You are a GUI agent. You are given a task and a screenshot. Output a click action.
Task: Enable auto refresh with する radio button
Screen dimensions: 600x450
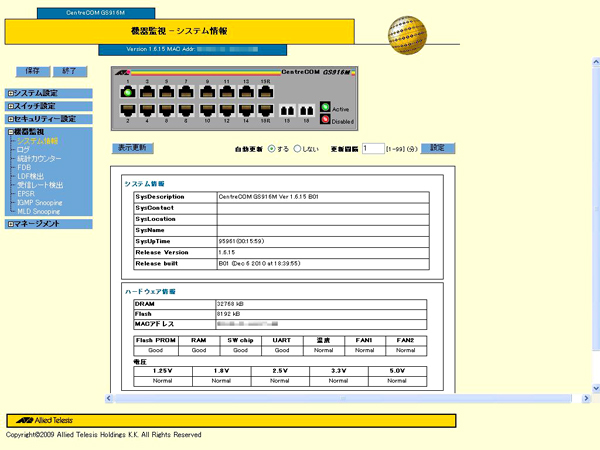(x=271, y=149)
